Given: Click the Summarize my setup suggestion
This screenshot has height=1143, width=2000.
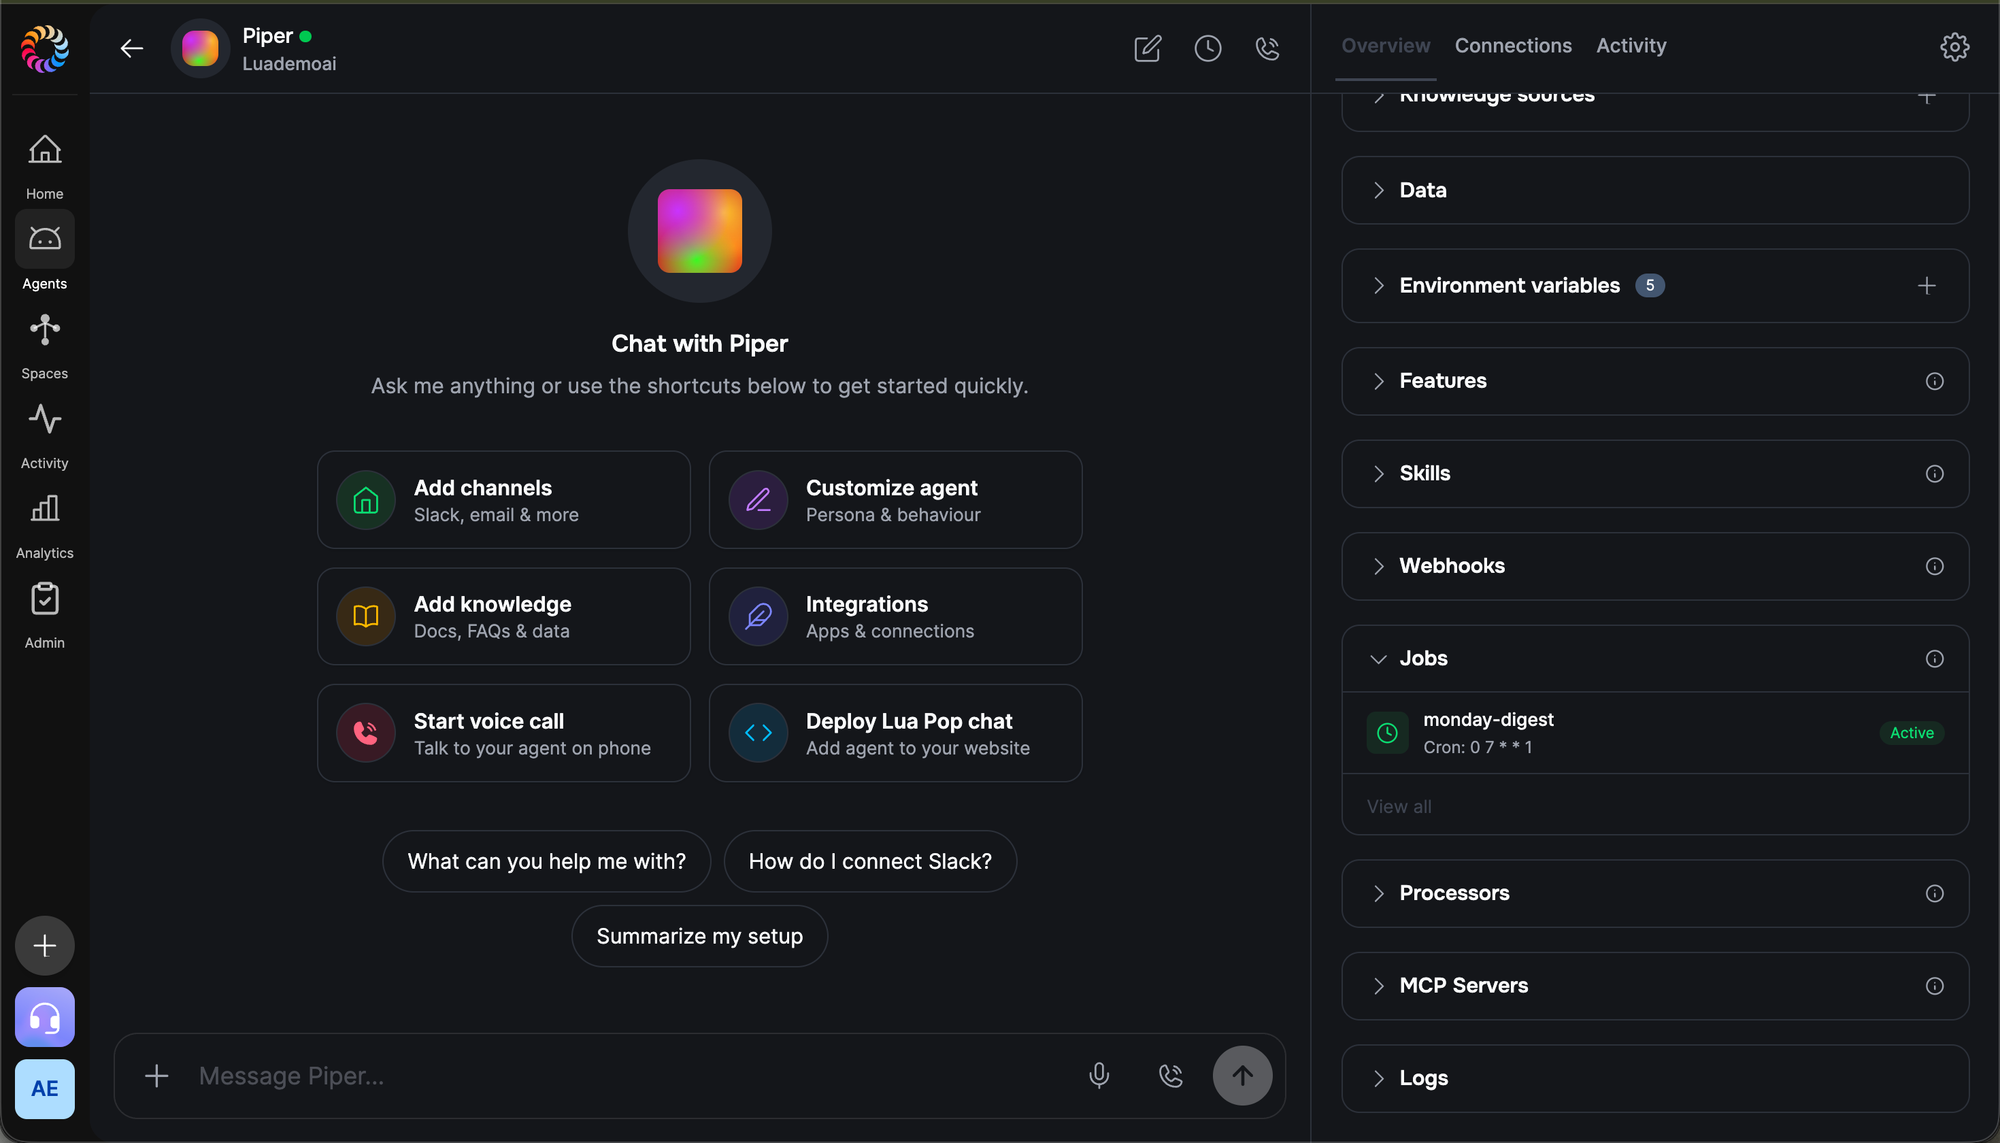Looking at the screenshot, I should [x=699, y=936].
